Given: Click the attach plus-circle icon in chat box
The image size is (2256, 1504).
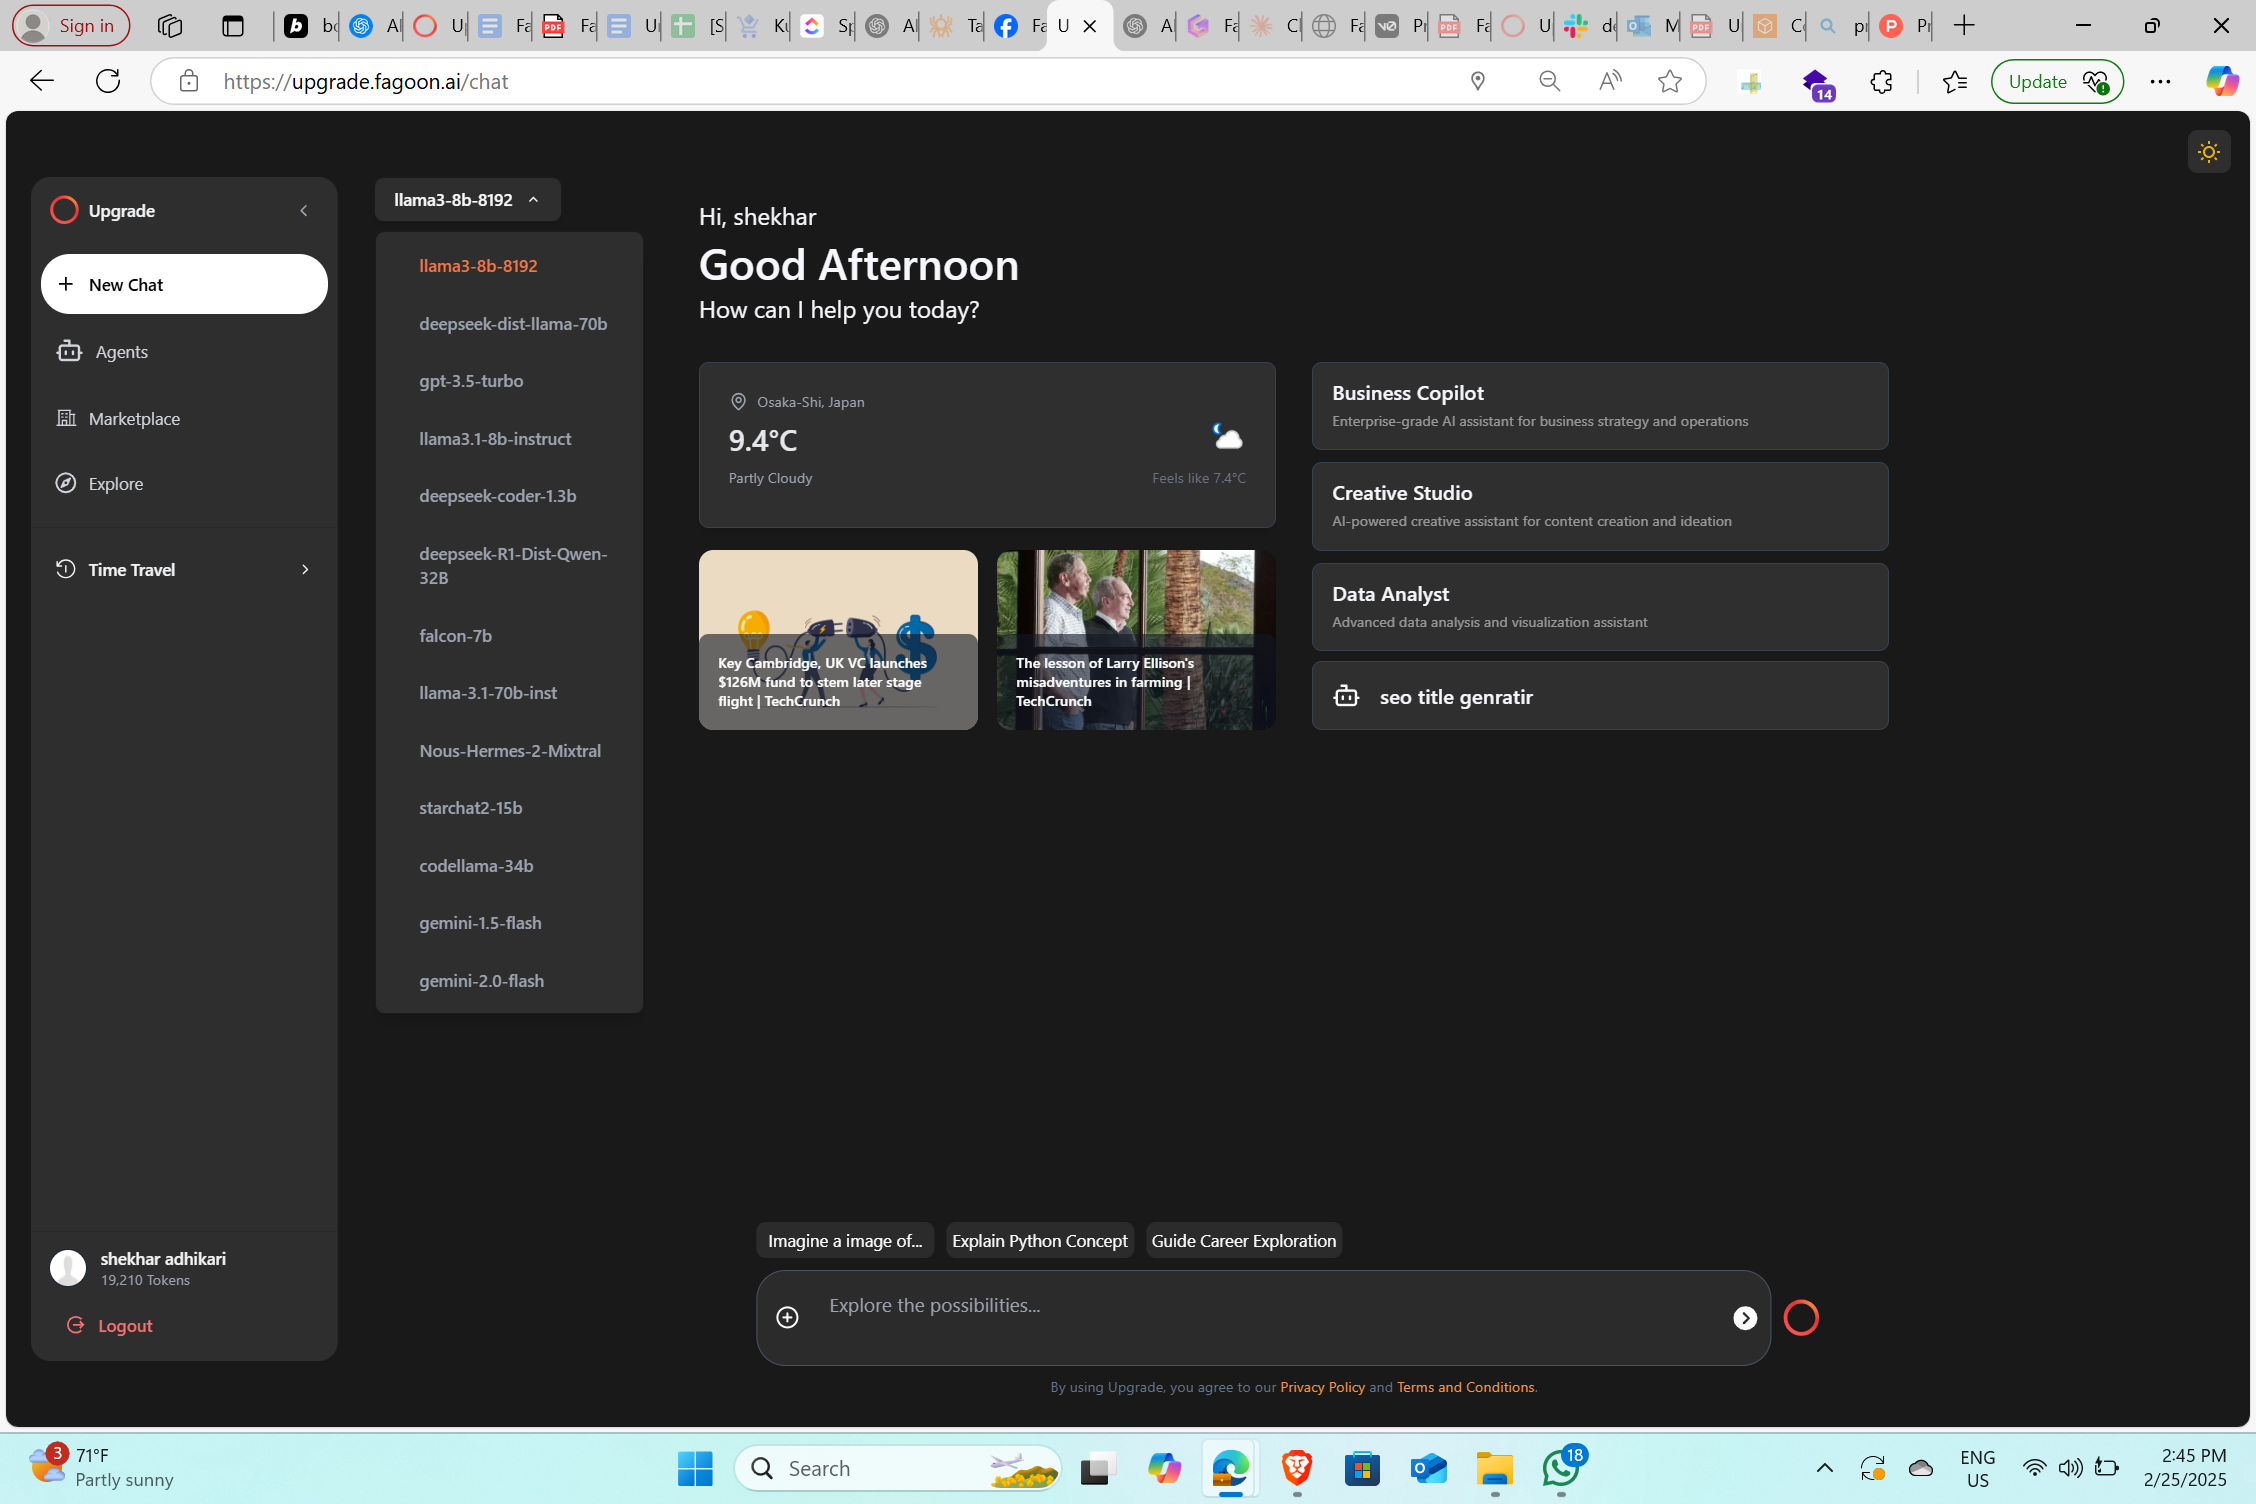Looking at the screenshot, I should click(787, 1317).
